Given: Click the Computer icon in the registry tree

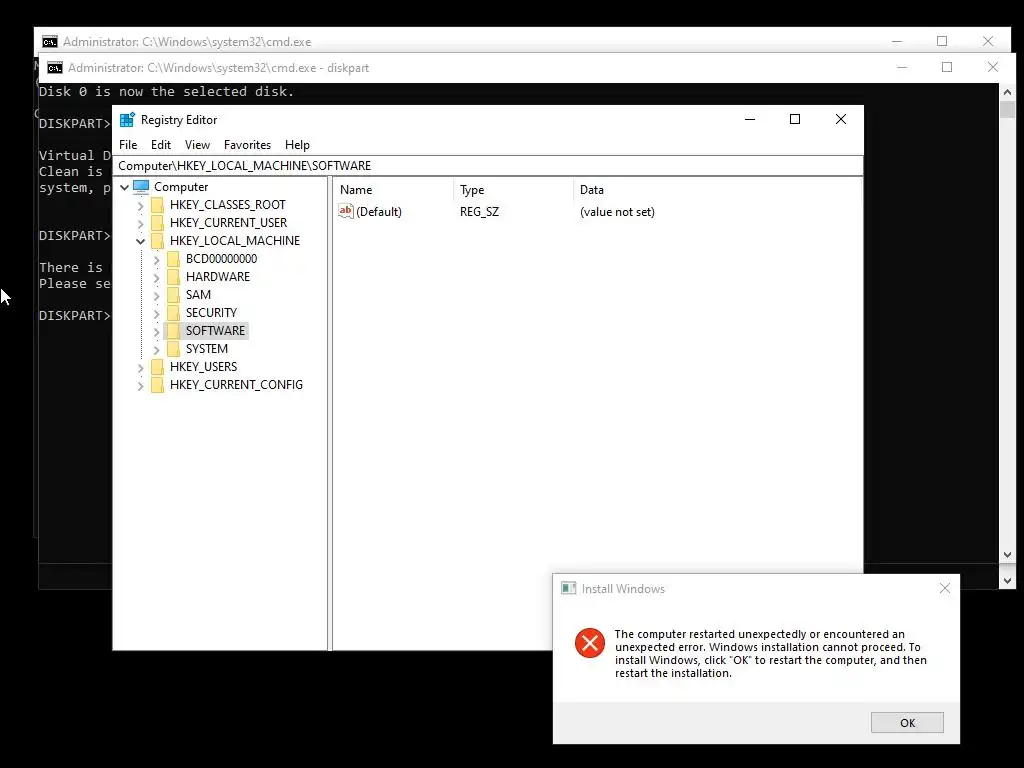Looking at the screenshot, I should [x=141, y=187].
